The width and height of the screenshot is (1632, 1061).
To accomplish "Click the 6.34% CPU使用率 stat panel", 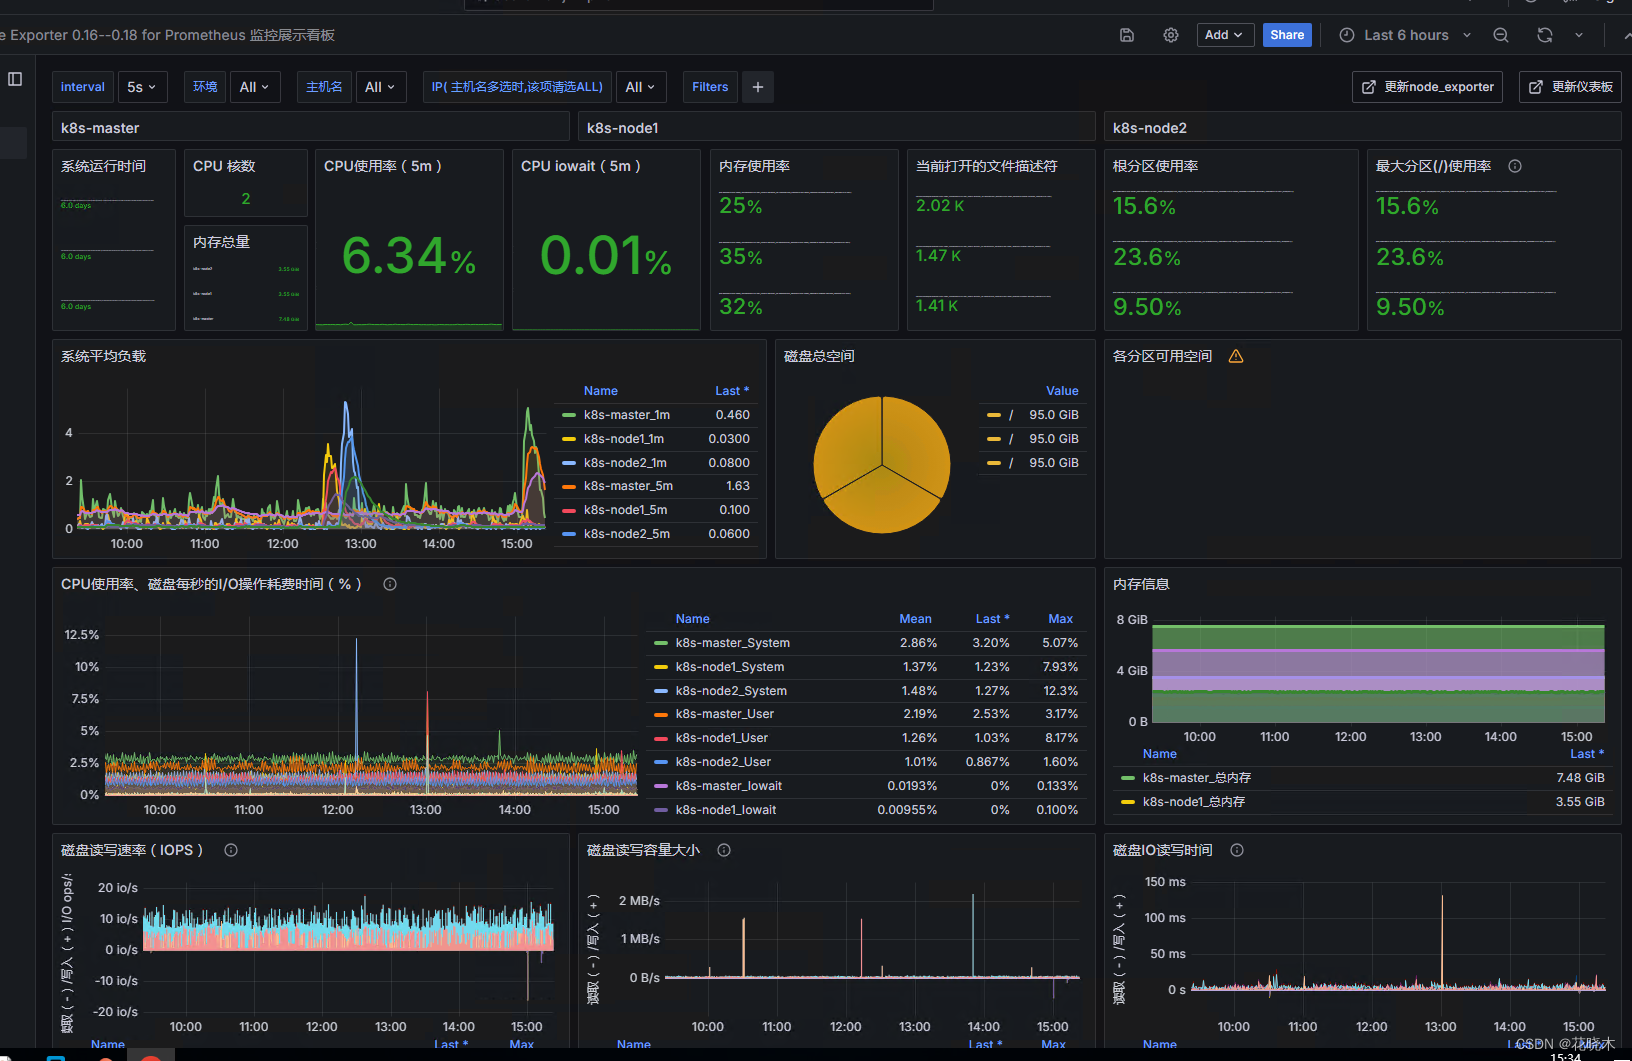I will point(409,240).
